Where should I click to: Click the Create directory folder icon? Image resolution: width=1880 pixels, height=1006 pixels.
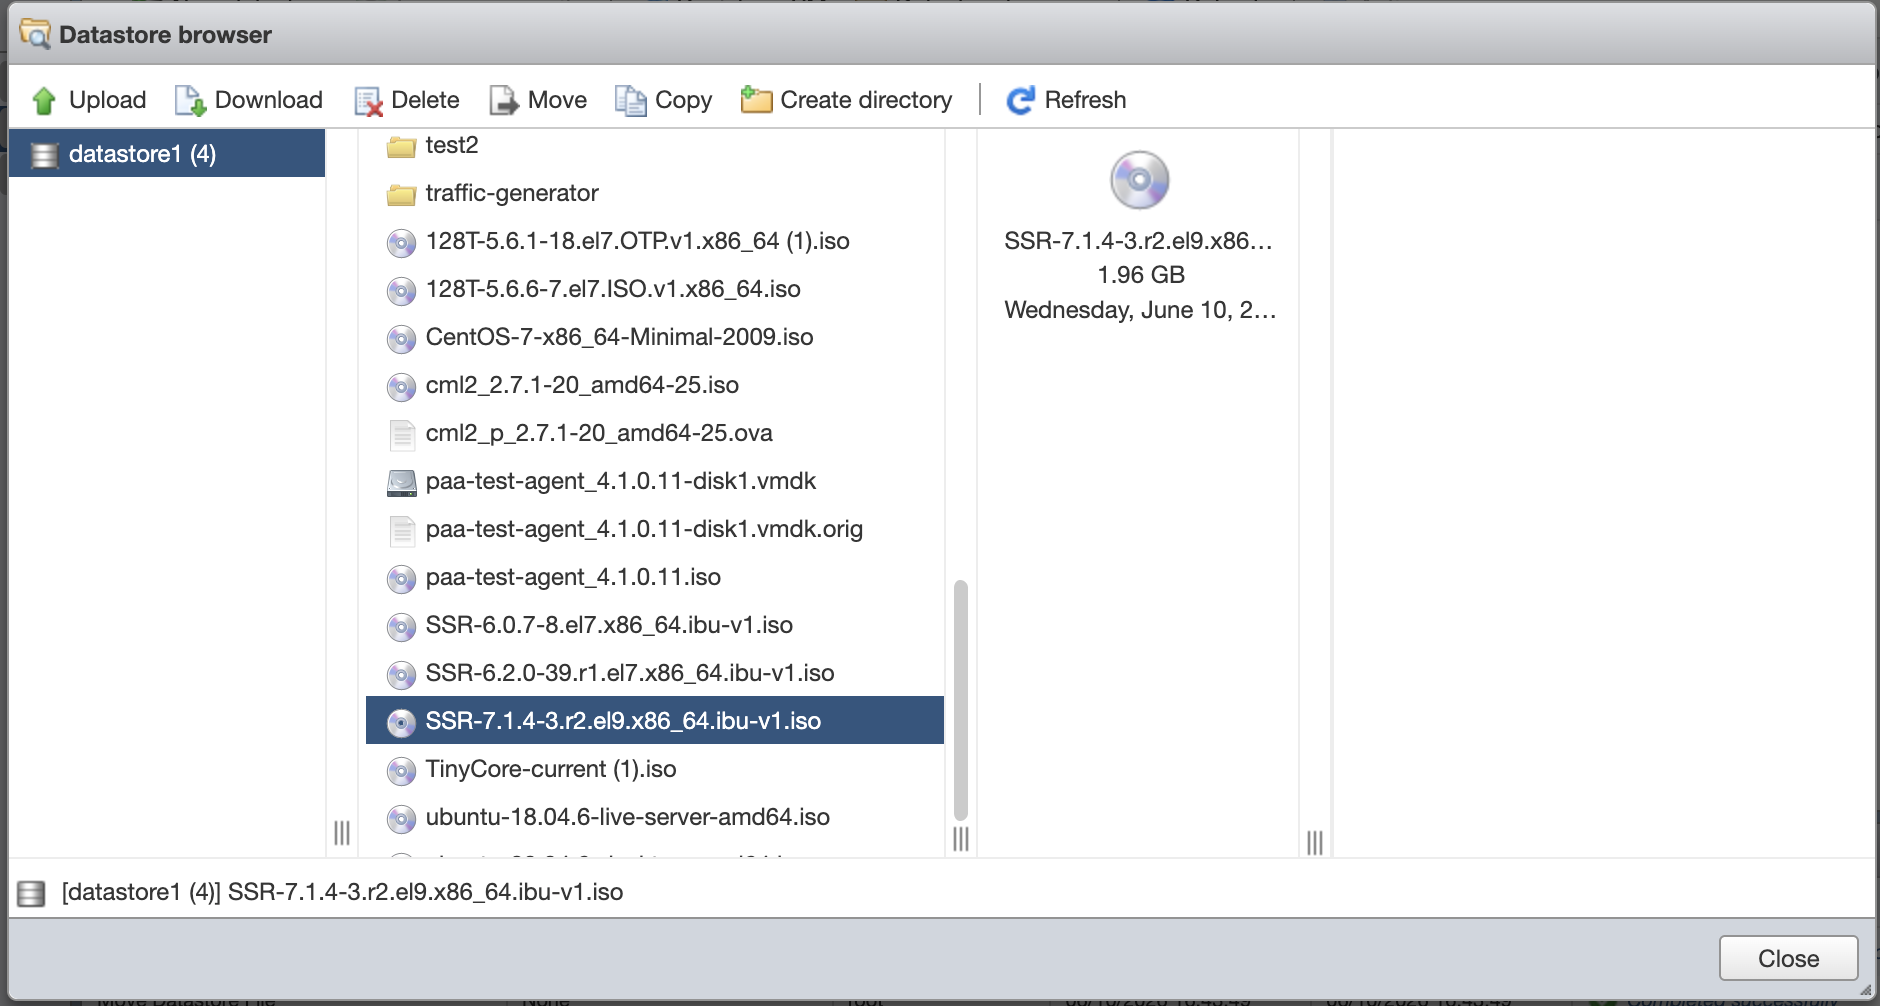coord(756,100)
